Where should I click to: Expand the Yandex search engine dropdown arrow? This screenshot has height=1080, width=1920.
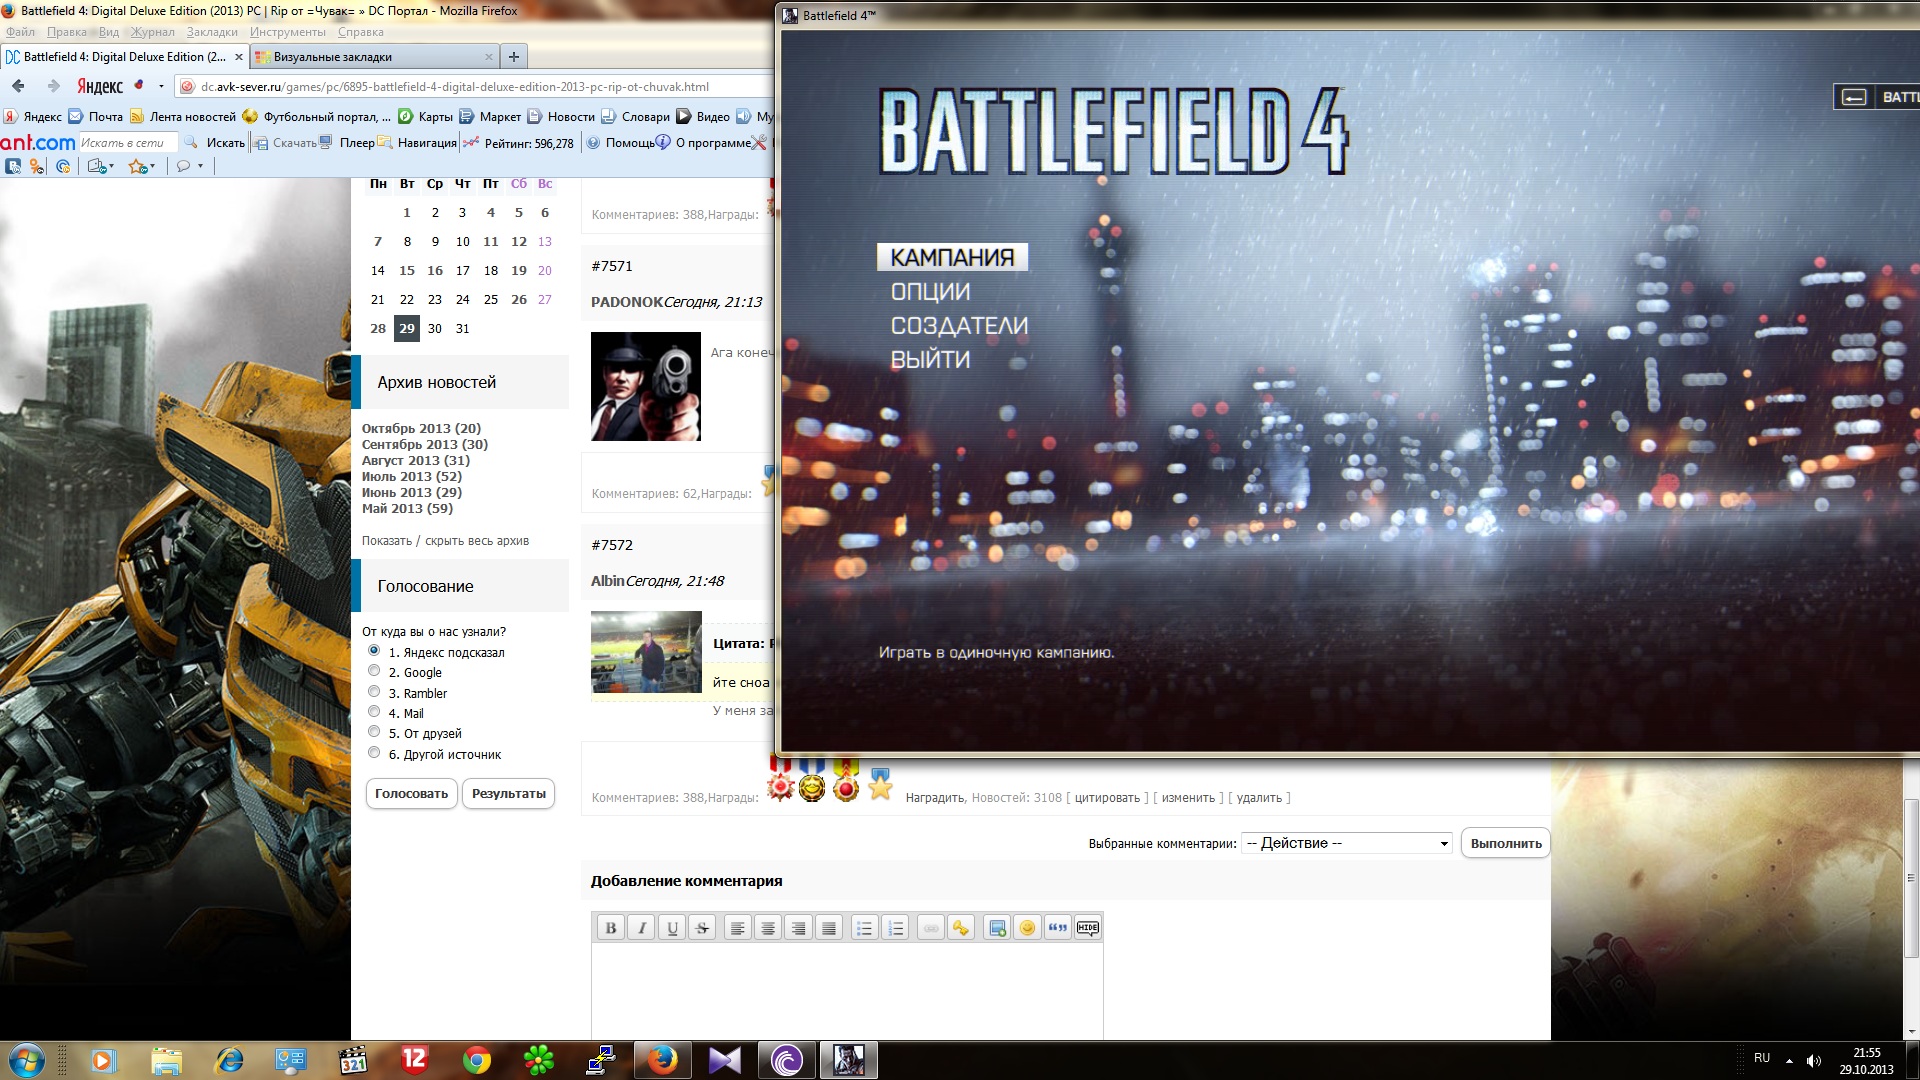pyautogui.click(x=162, y=86)
